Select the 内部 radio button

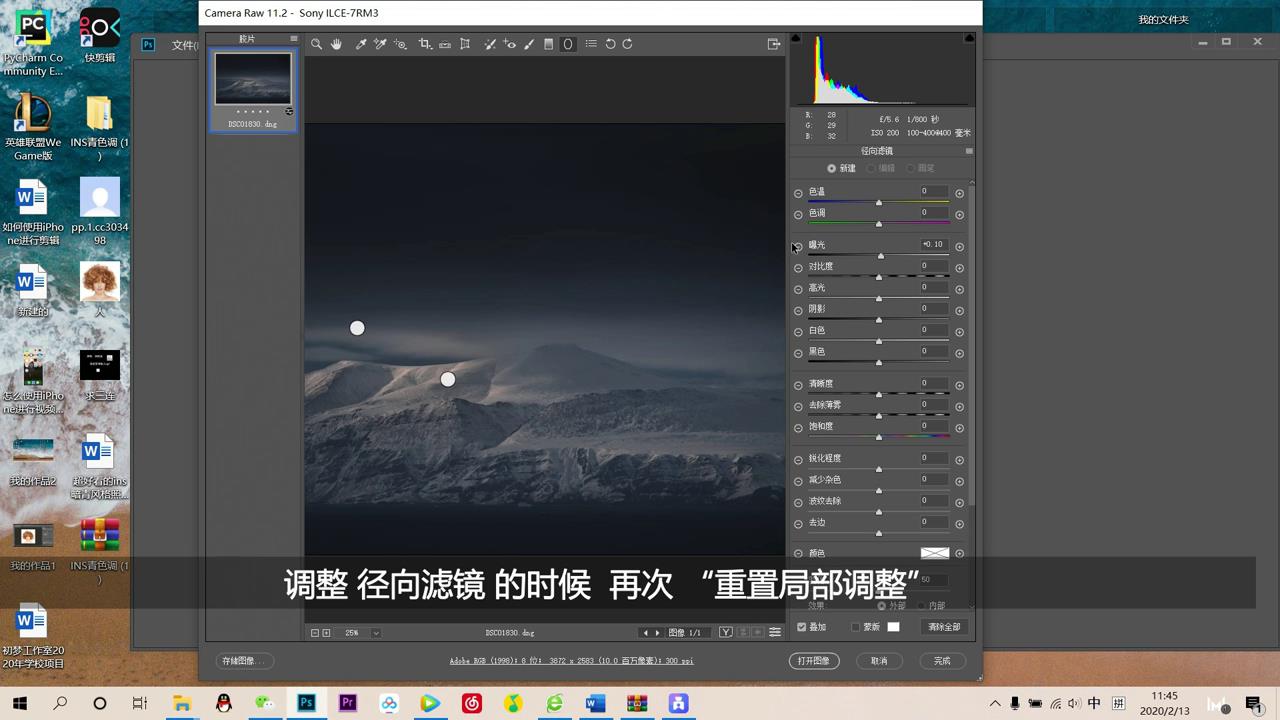pos(922,606)
